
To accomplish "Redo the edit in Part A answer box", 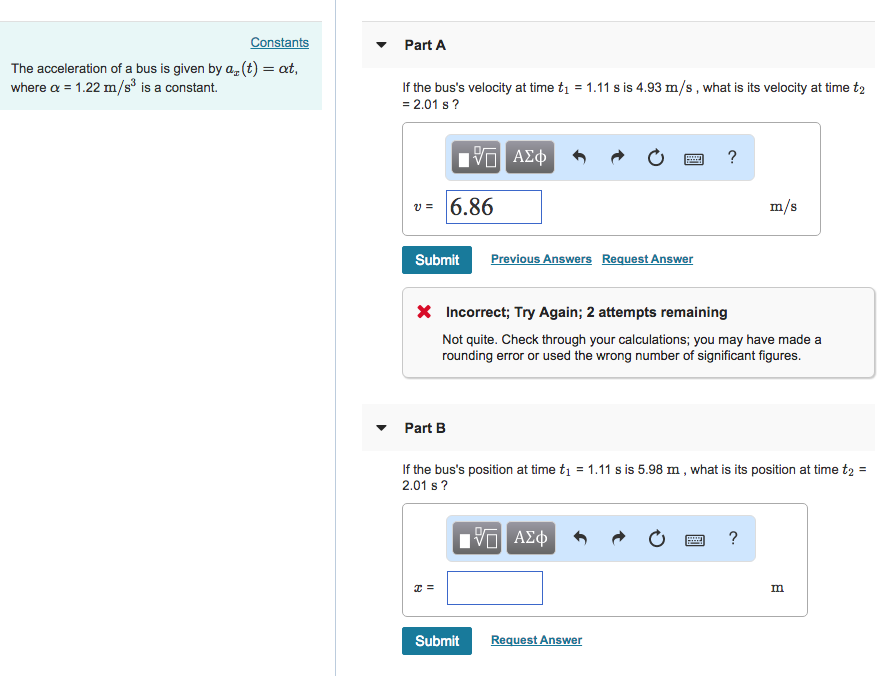I will pyautogui.click(x=617, y=157).
